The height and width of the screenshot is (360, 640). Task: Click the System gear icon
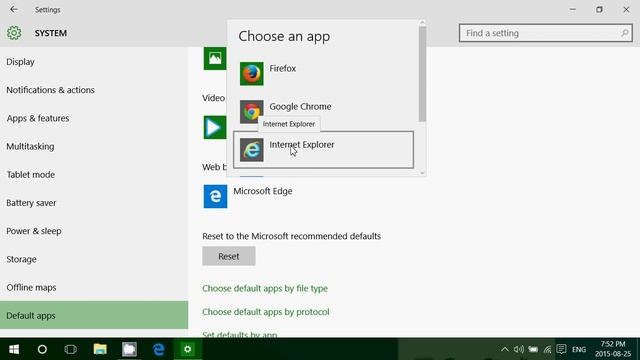(14, 33)
